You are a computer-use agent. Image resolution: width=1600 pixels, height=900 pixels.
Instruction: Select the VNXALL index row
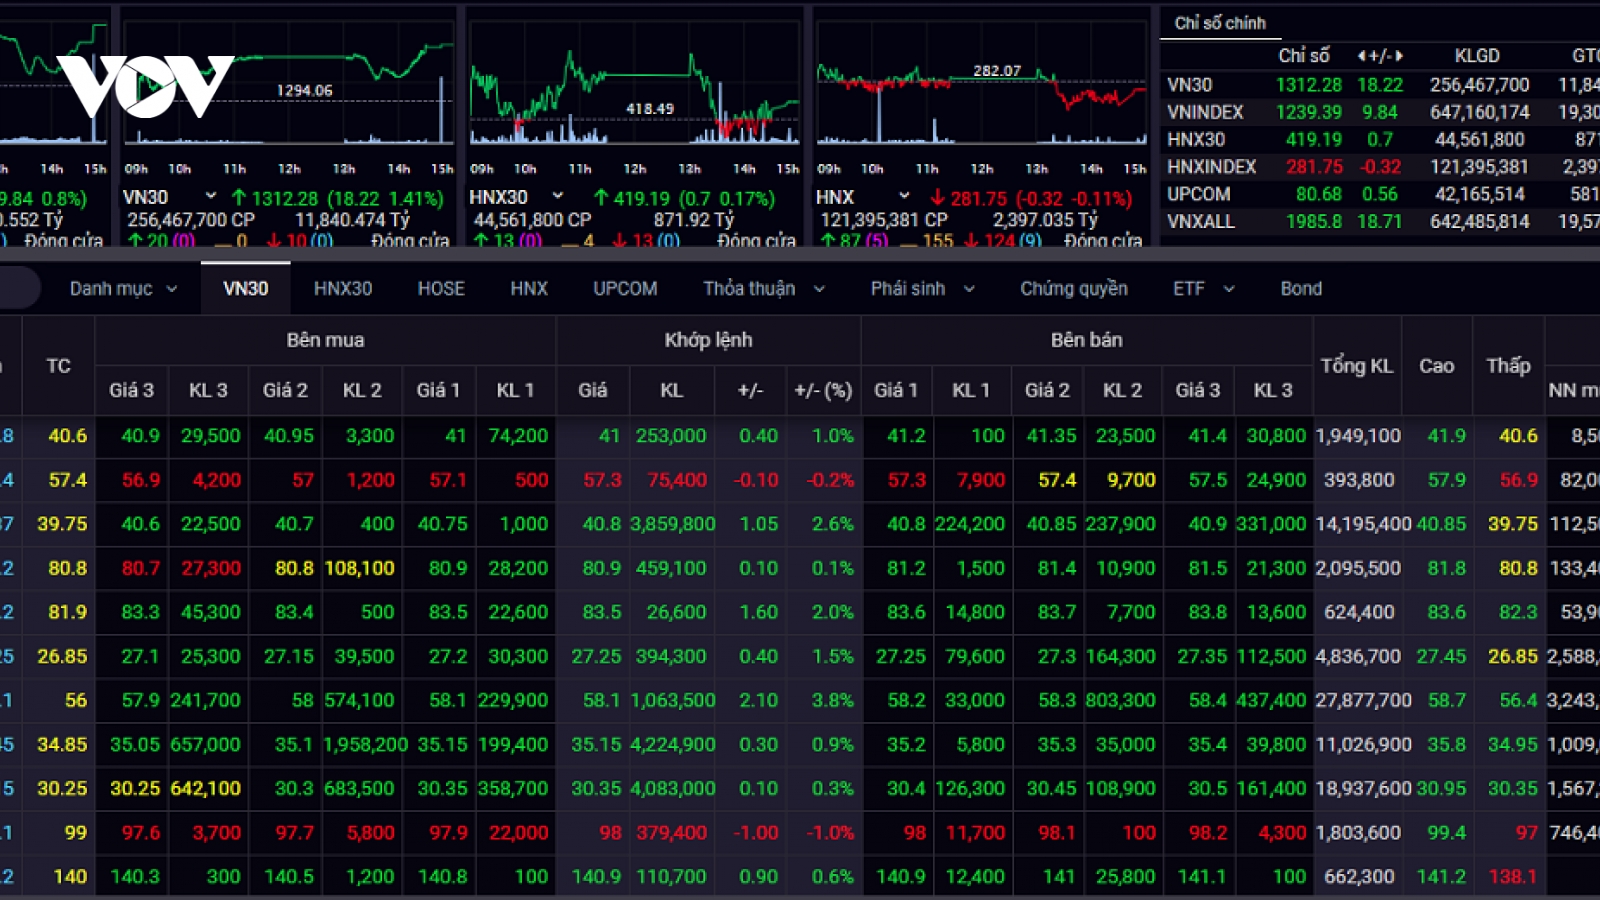tap(1380, 221)
